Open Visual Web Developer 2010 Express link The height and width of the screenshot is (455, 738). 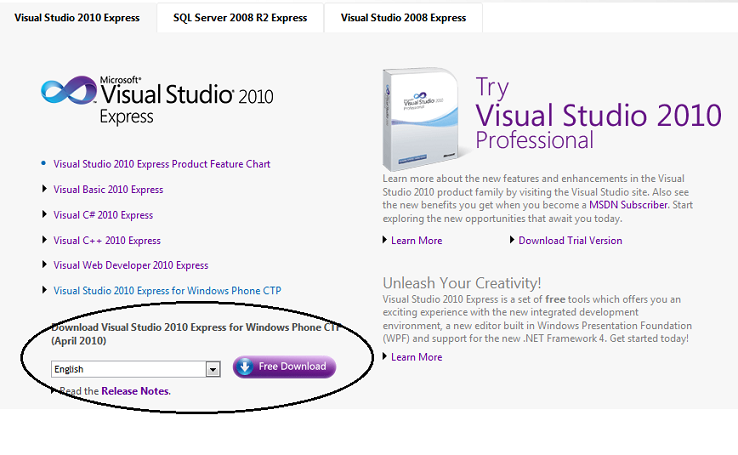(x=131, y=265)
